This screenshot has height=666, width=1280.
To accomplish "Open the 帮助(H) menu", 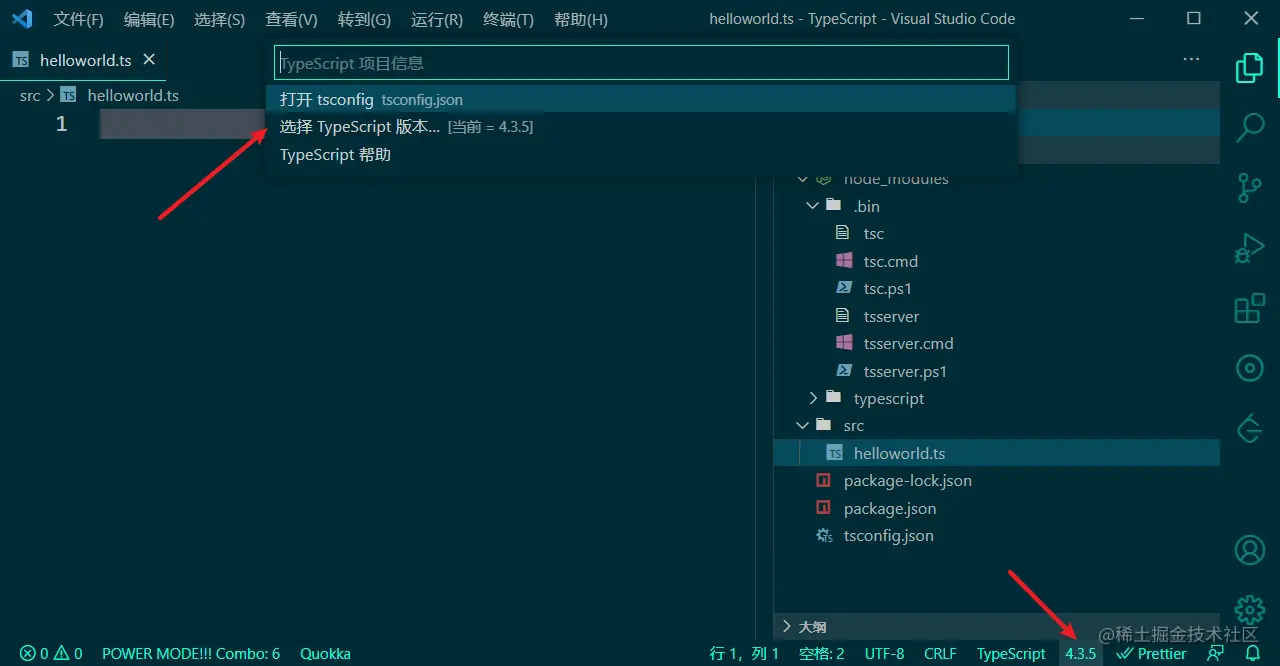I will tap(580, 19).
